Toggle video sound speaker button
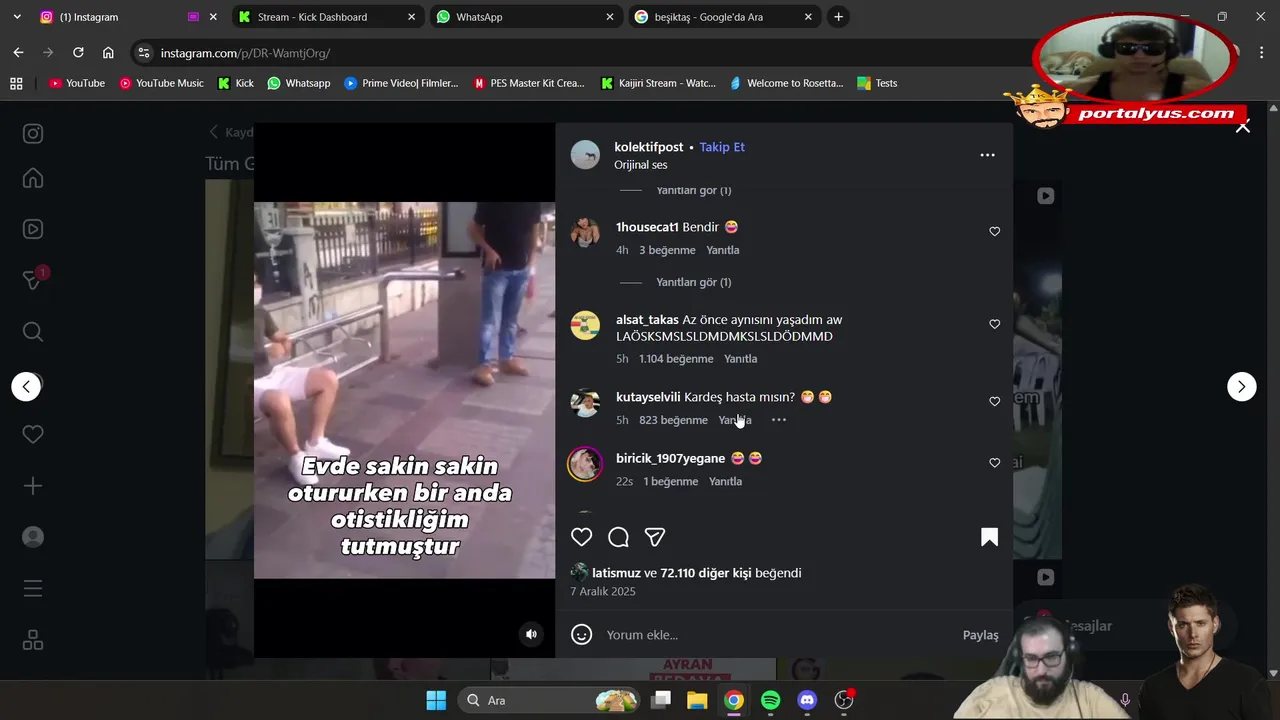Viewport: 1280px width, 720px height. (531, 634)
